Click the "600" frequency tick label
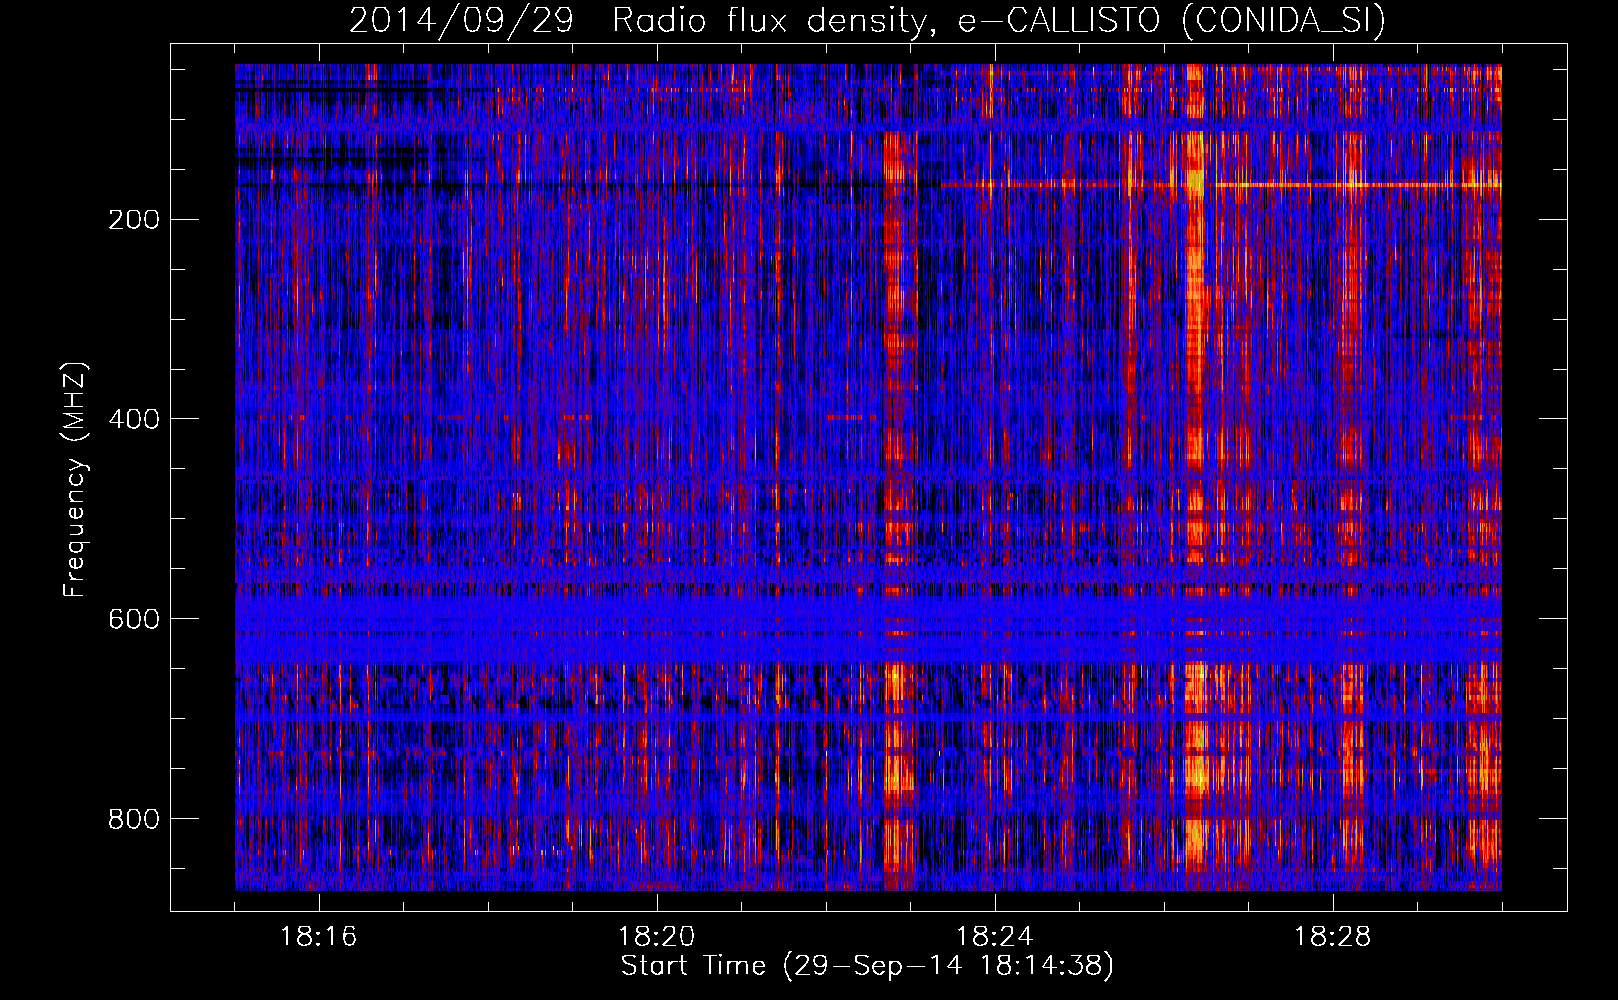The width and height of the screenshot is (1618, 1000). tap(134, 619)
